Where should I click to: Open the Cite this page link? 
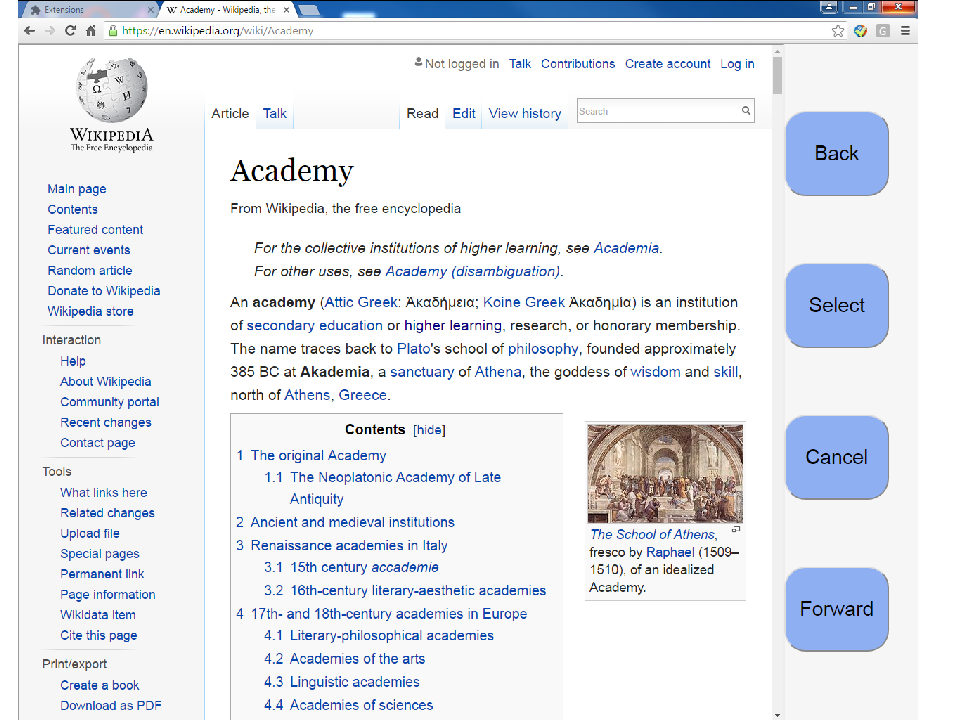click(x=99, y=636)
